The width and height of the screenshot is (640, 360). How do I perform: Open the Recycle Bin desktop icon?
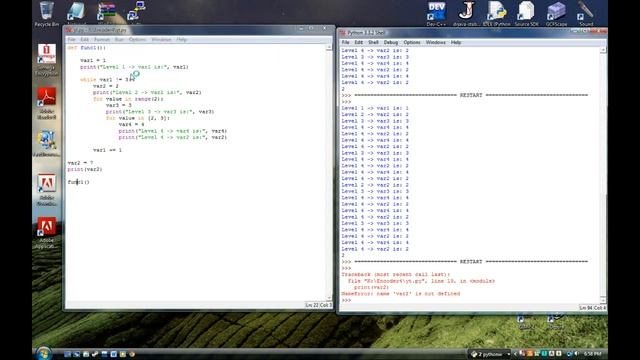(x=46, y=13)
